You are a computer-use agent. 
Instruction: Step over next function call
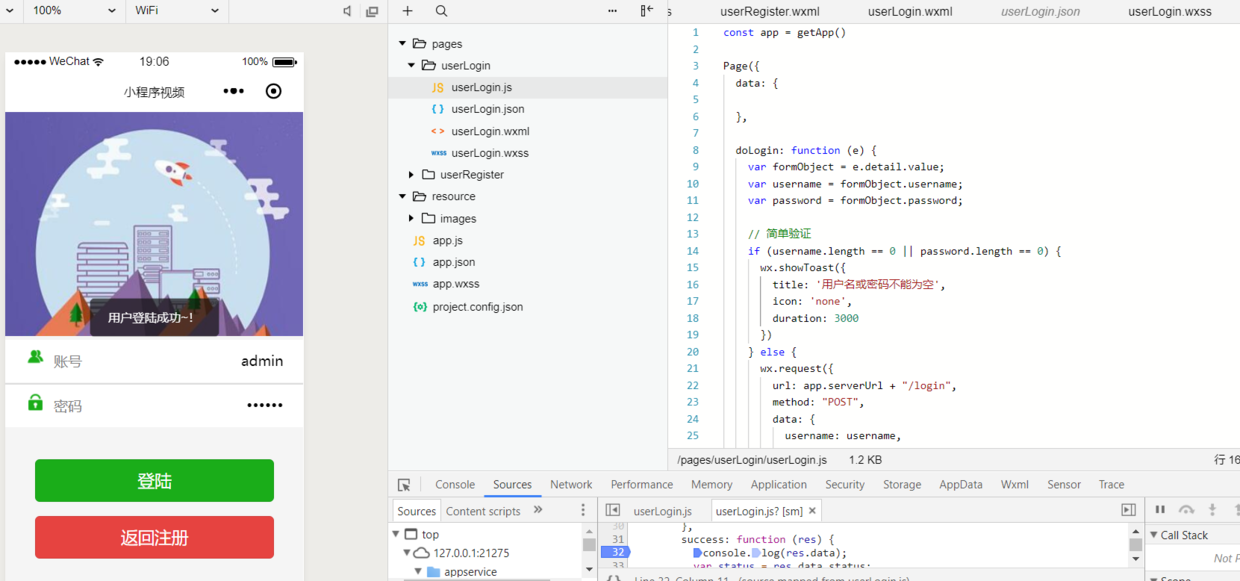point(1186,510)
